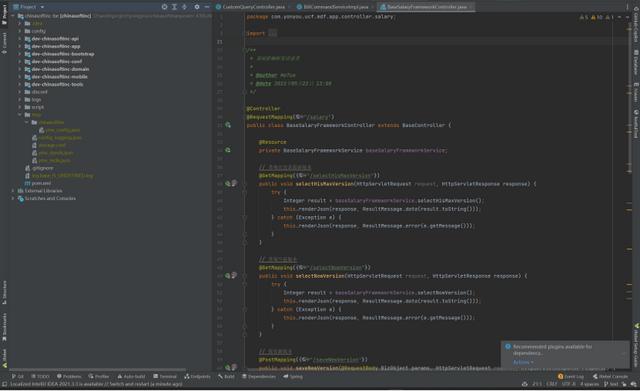Viewport: 640px width, 391px height.
Task: Open the Endpoints tool window
Action: pos(197,376)
